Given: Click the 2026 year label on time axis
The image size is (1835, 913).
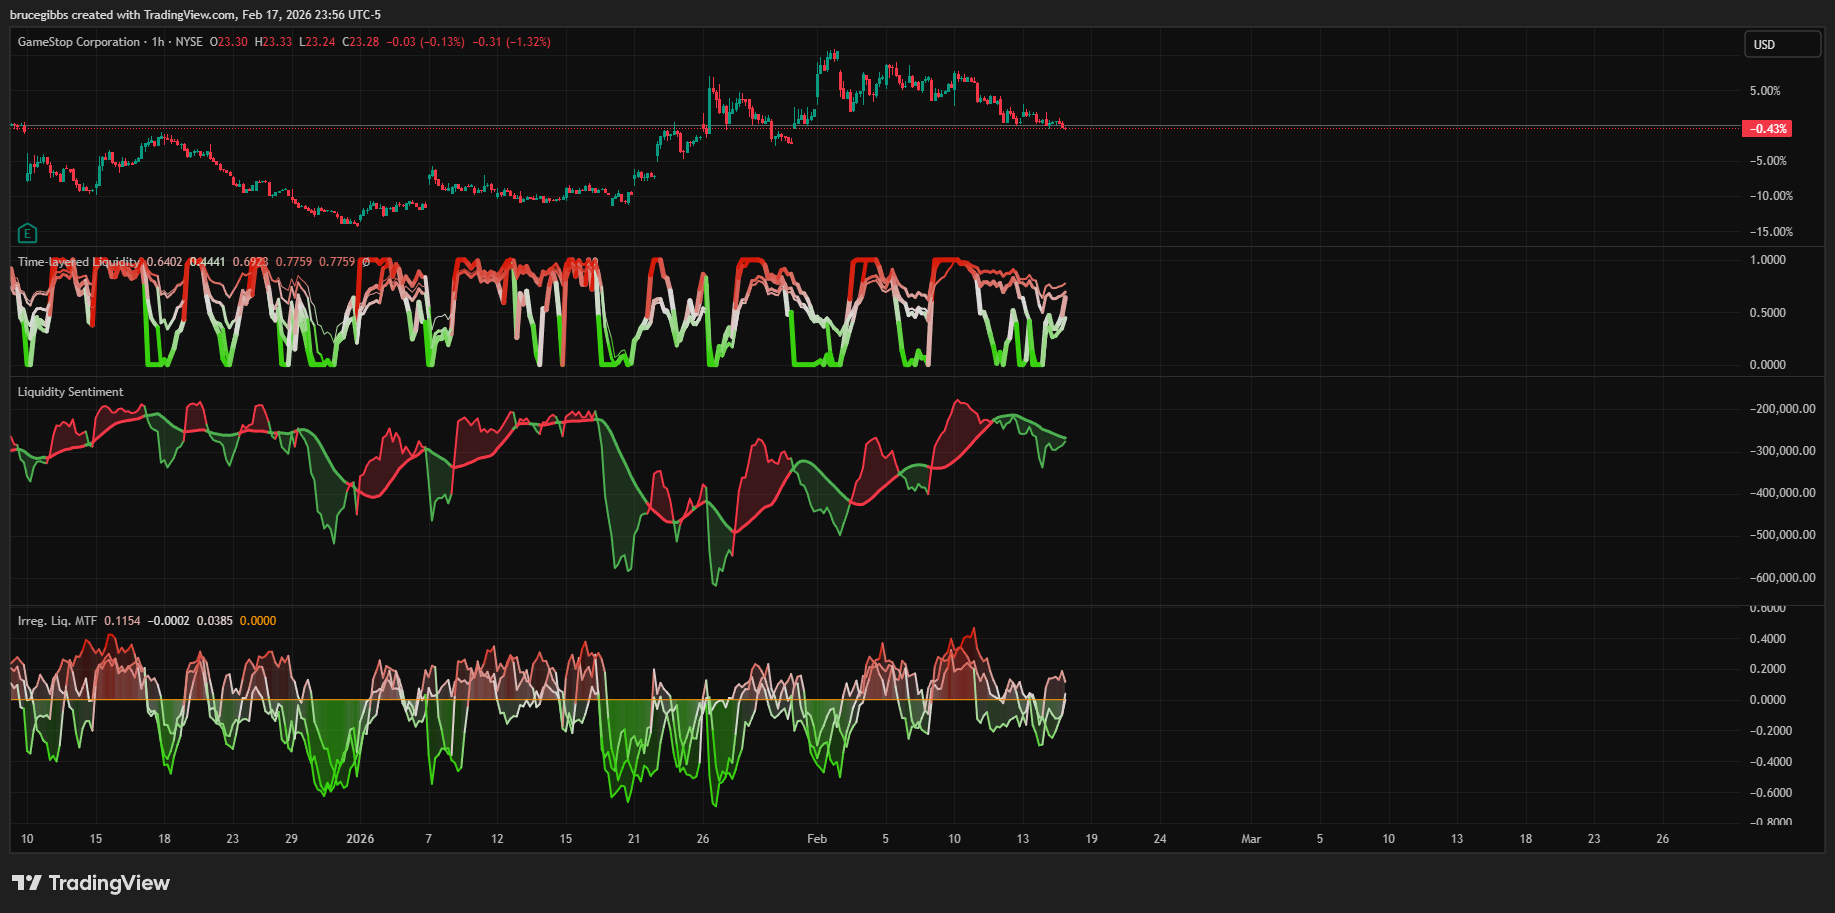Looking at the screenshot, I should (360, 839).
